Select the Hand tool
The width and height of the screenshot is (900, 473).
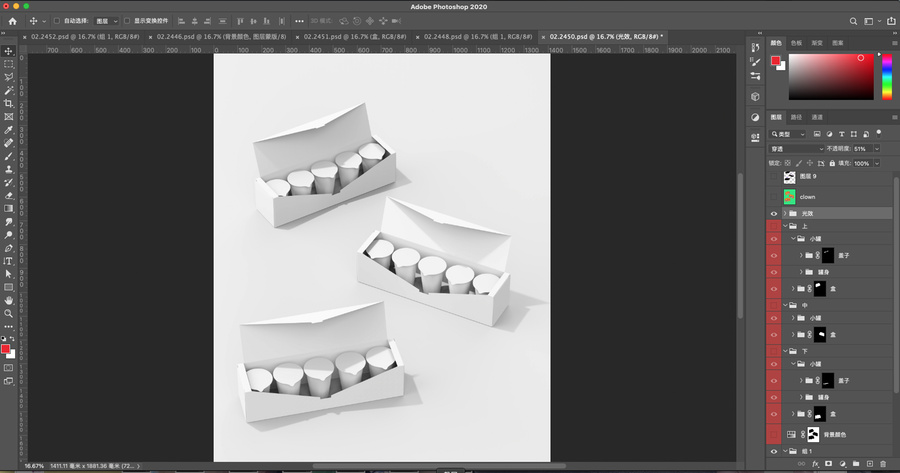point(9,300)
